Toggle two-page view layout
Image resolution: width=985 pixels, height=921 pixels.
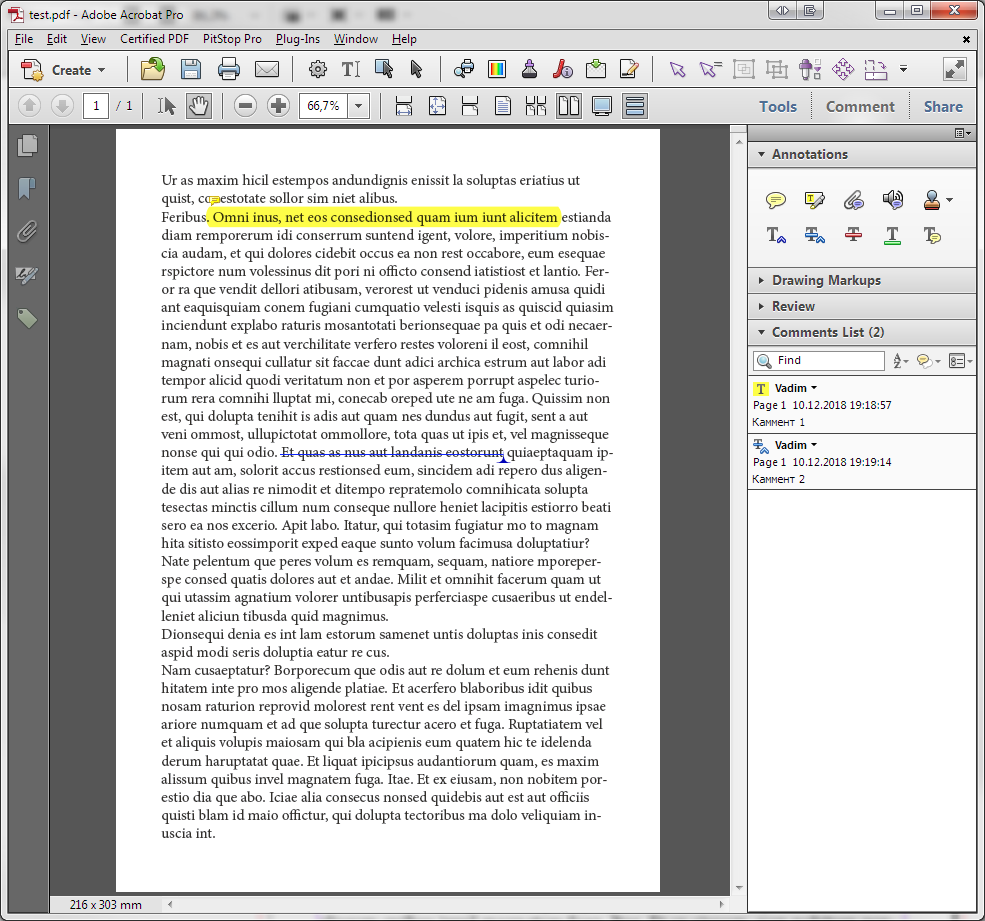pos(569,106)
